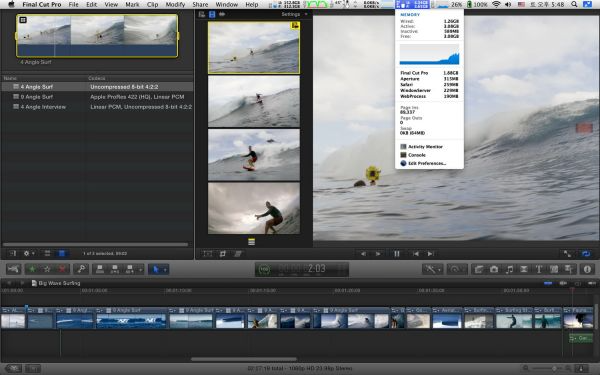
Task: Click the timecode display showing 2:03
Action: pos(302,269)
